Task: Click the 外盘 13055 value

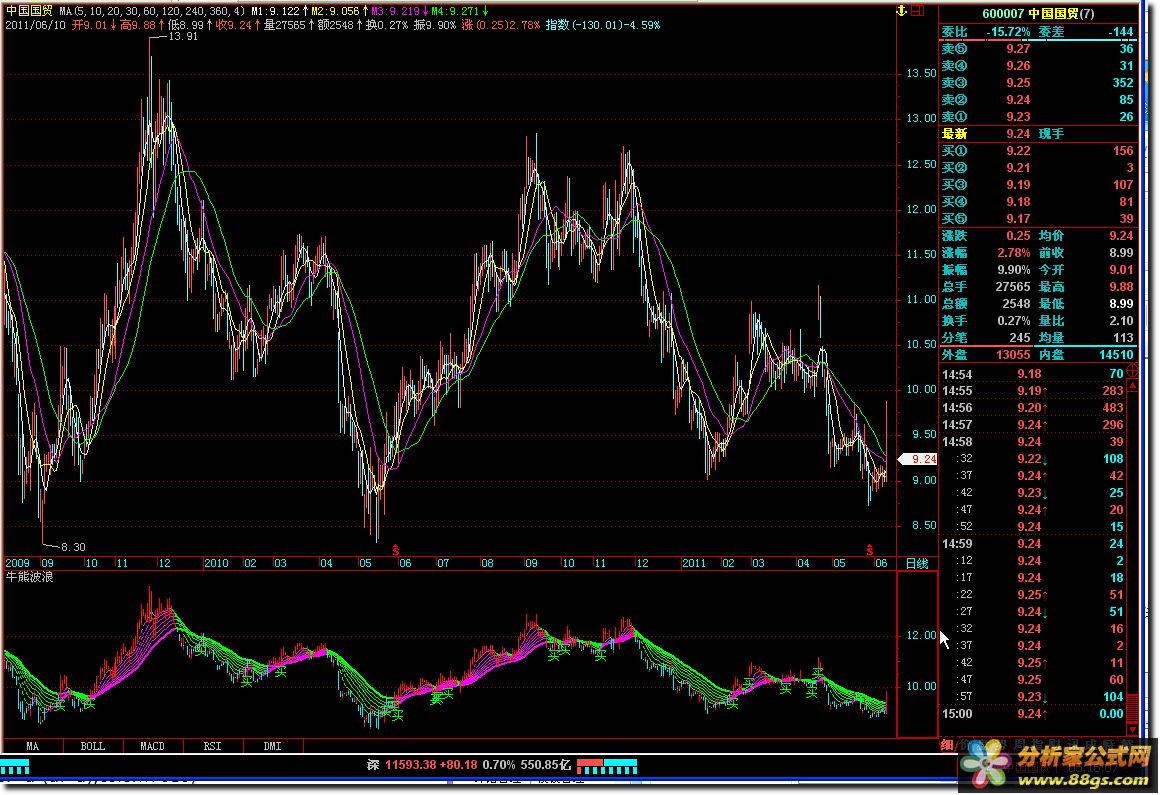Action: coord(1013,355)
